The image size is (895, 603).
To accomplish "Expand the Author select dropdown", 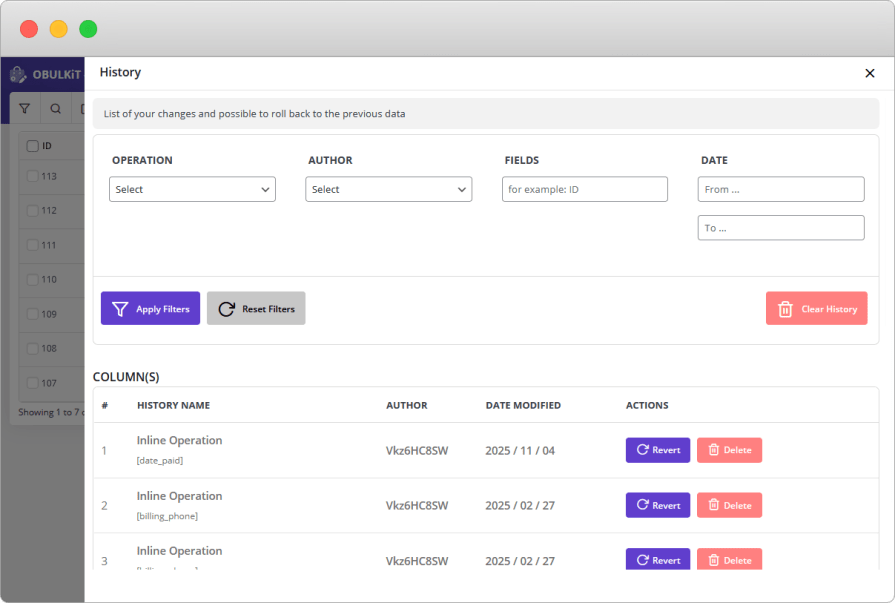I will pos(388,189).
